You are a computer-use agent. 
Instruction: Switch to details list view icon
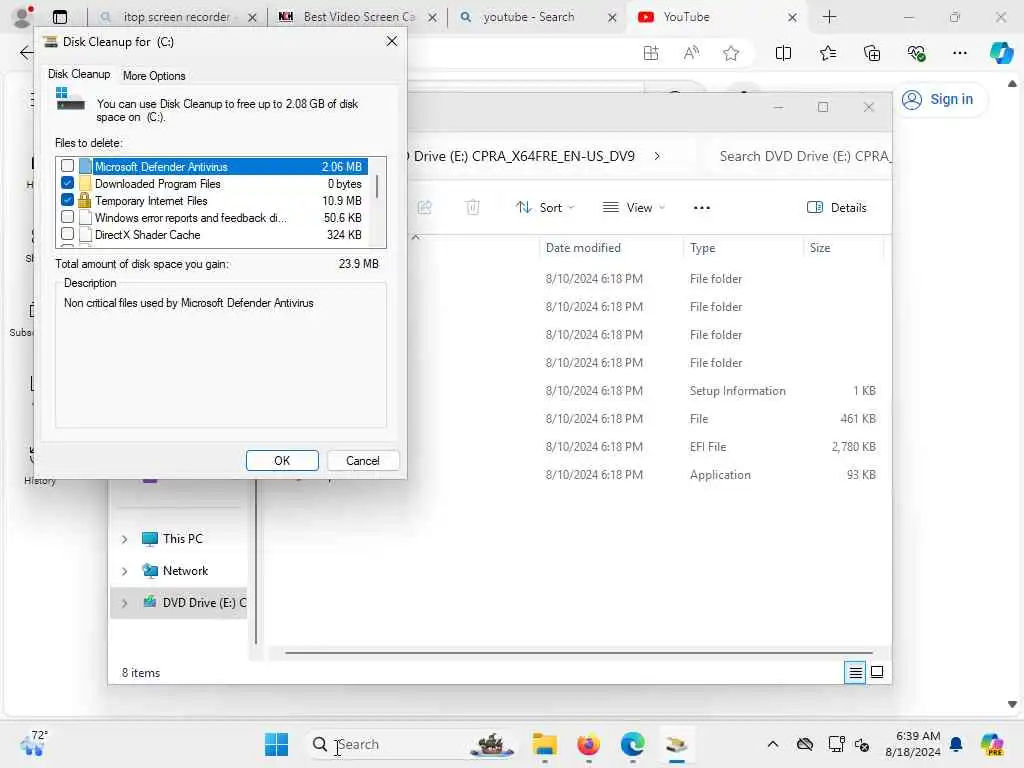point(855,672)
